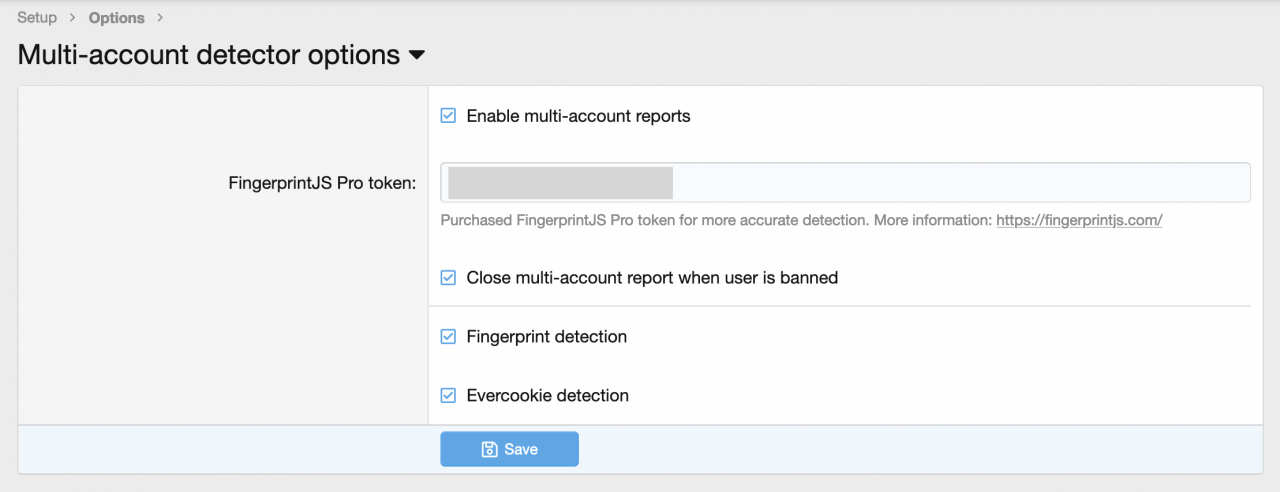Toggle the Enable multi-account reports checkbox
This screenshot has width=1280, height=492.
click(x=449, y=116)
